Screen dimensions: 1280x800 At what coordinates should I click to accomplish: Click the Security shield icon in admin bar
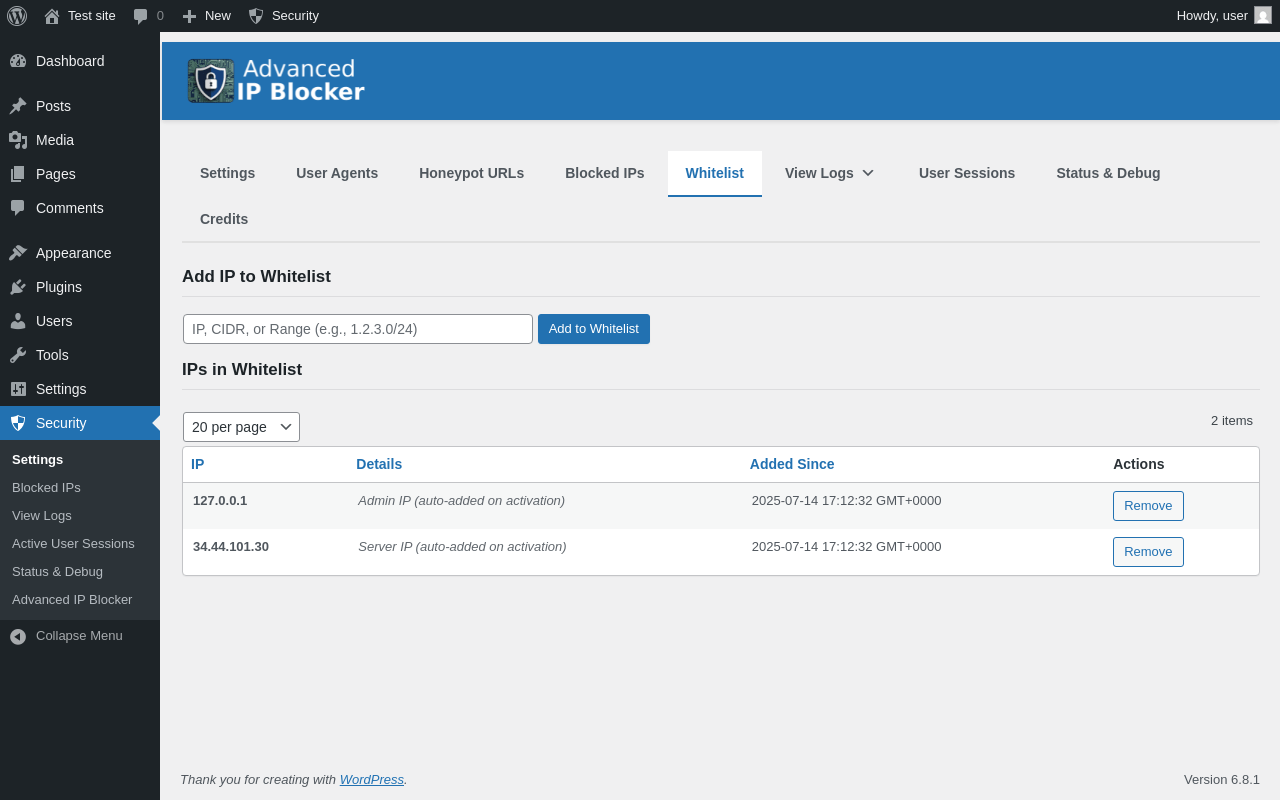pyautogui.click(x=256, y=16)
